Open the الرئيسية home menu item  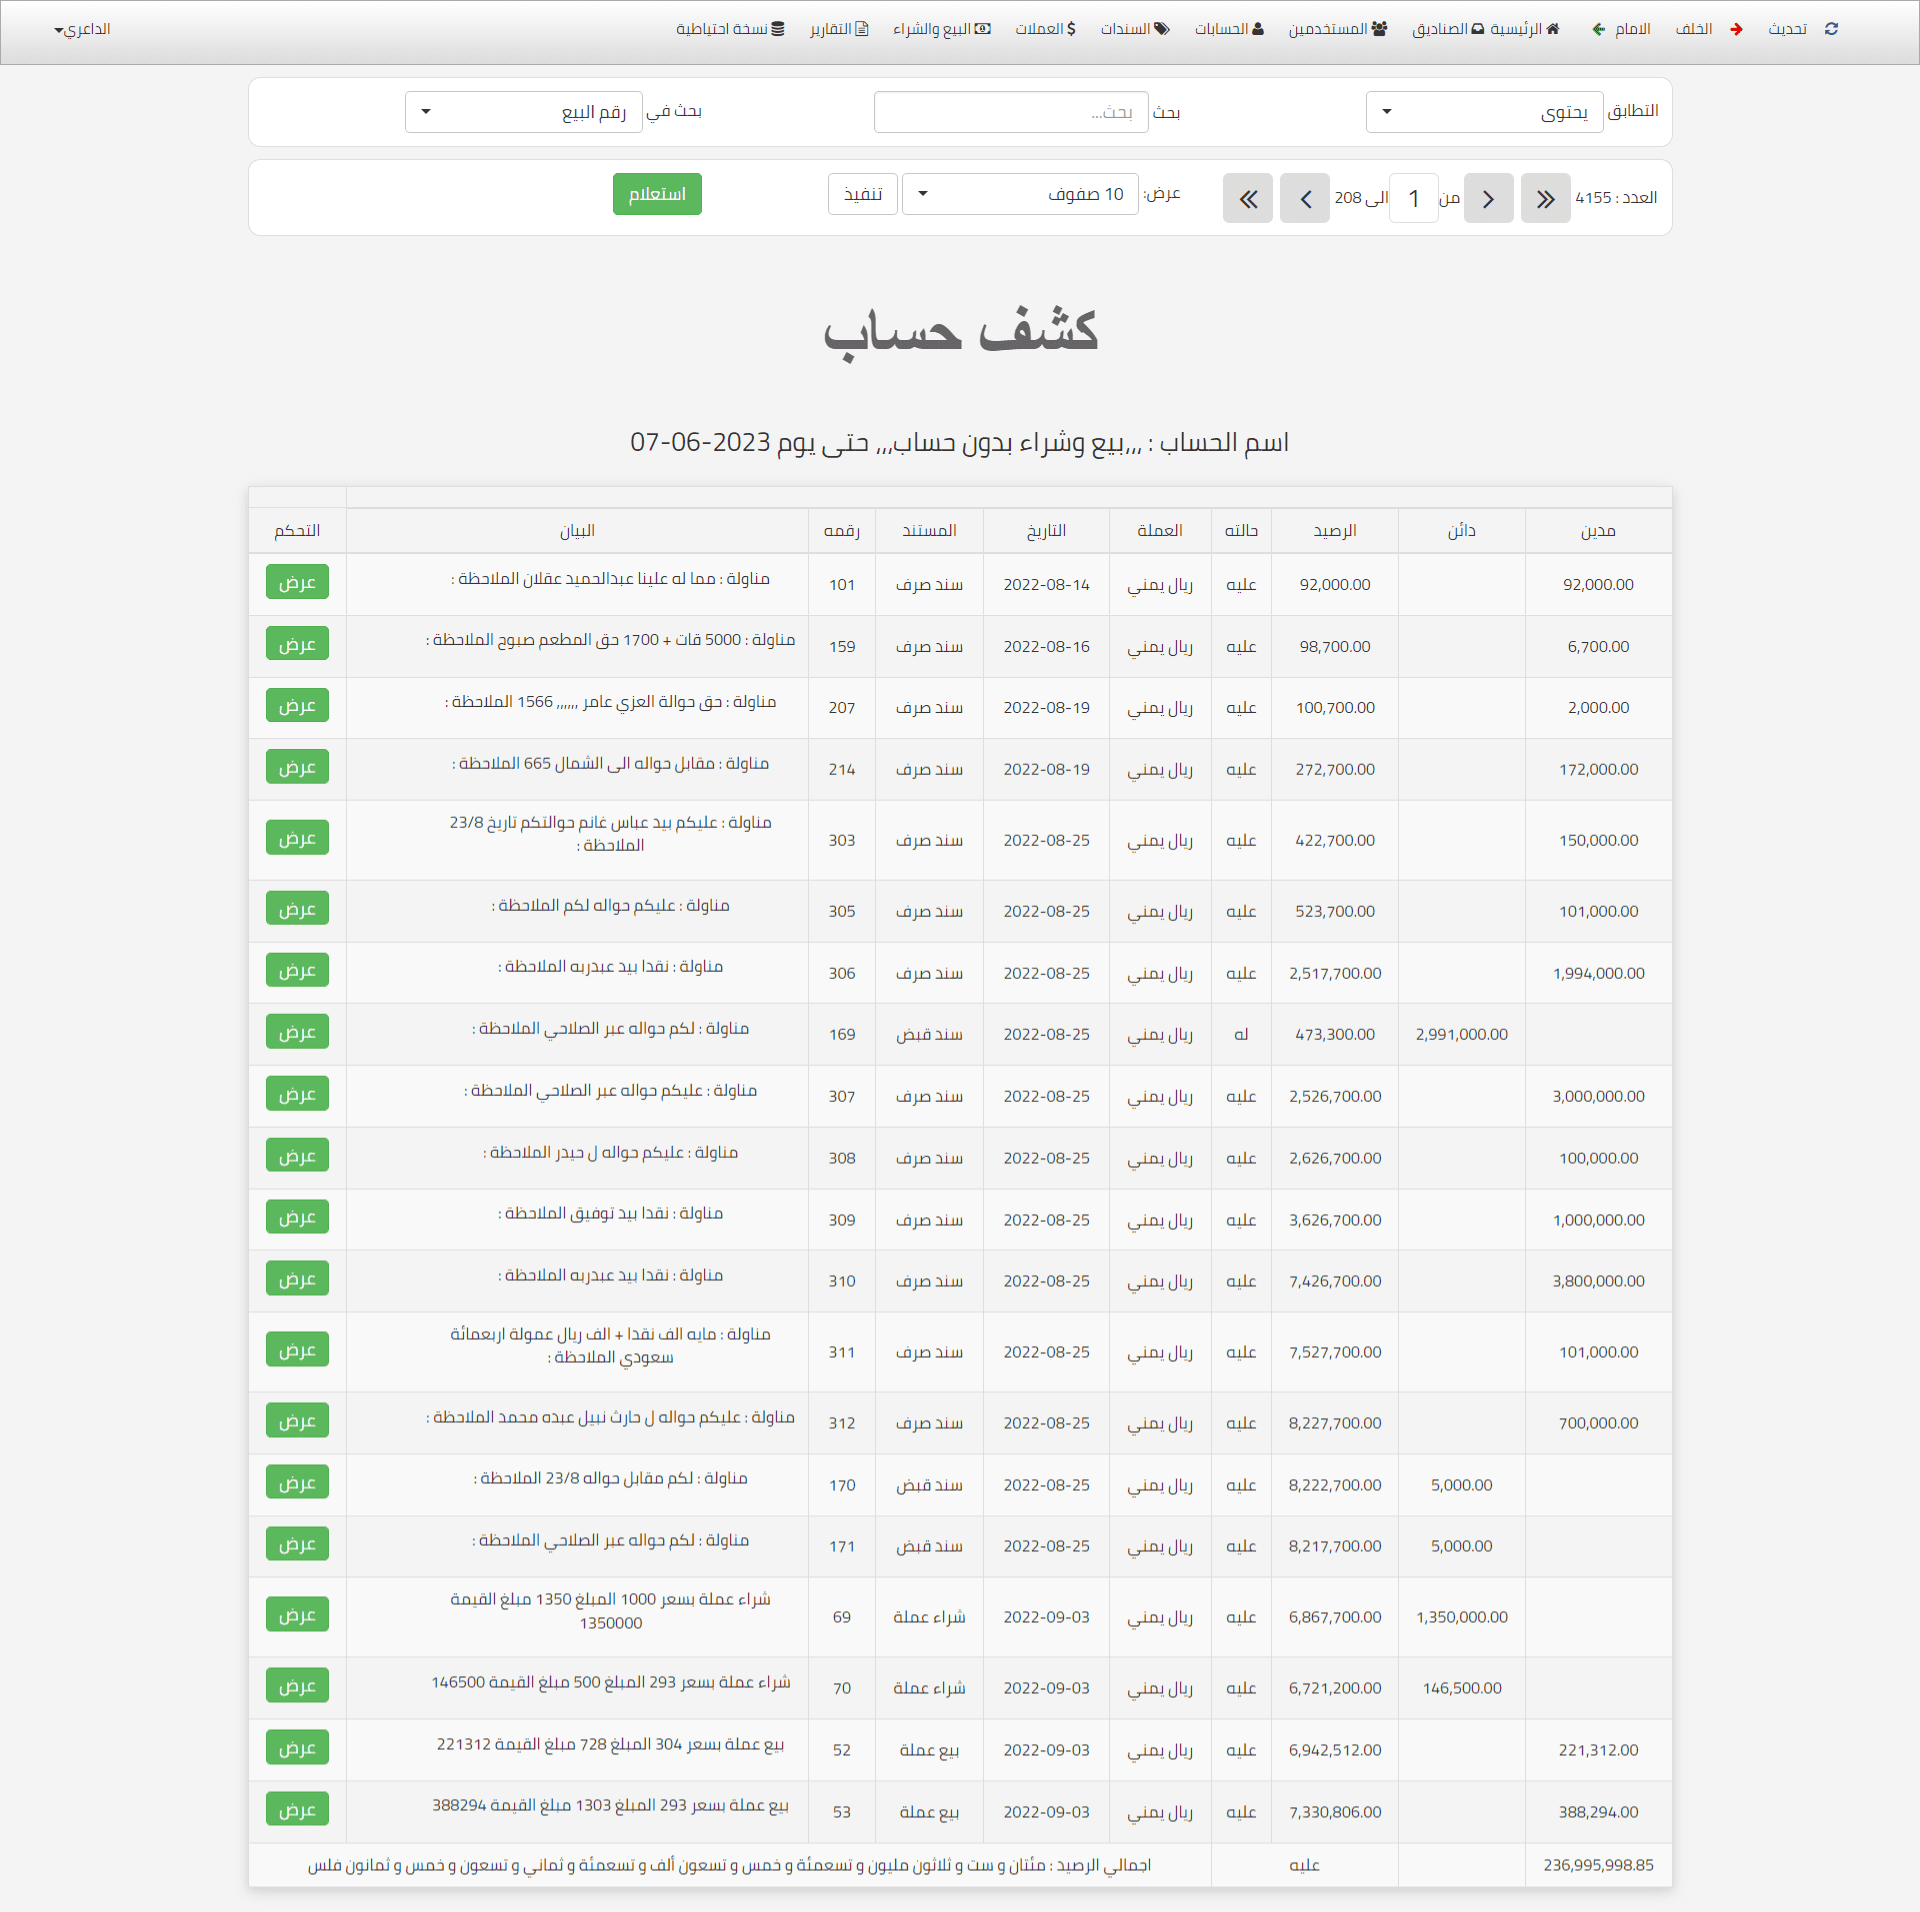pos(1524,29)
